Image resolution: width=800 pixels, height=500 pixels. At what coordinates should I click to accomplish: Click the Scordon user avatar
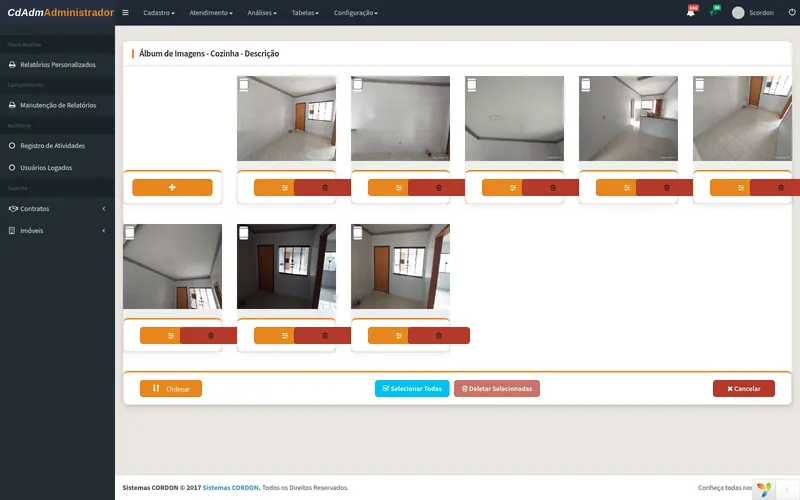[738, 13]
